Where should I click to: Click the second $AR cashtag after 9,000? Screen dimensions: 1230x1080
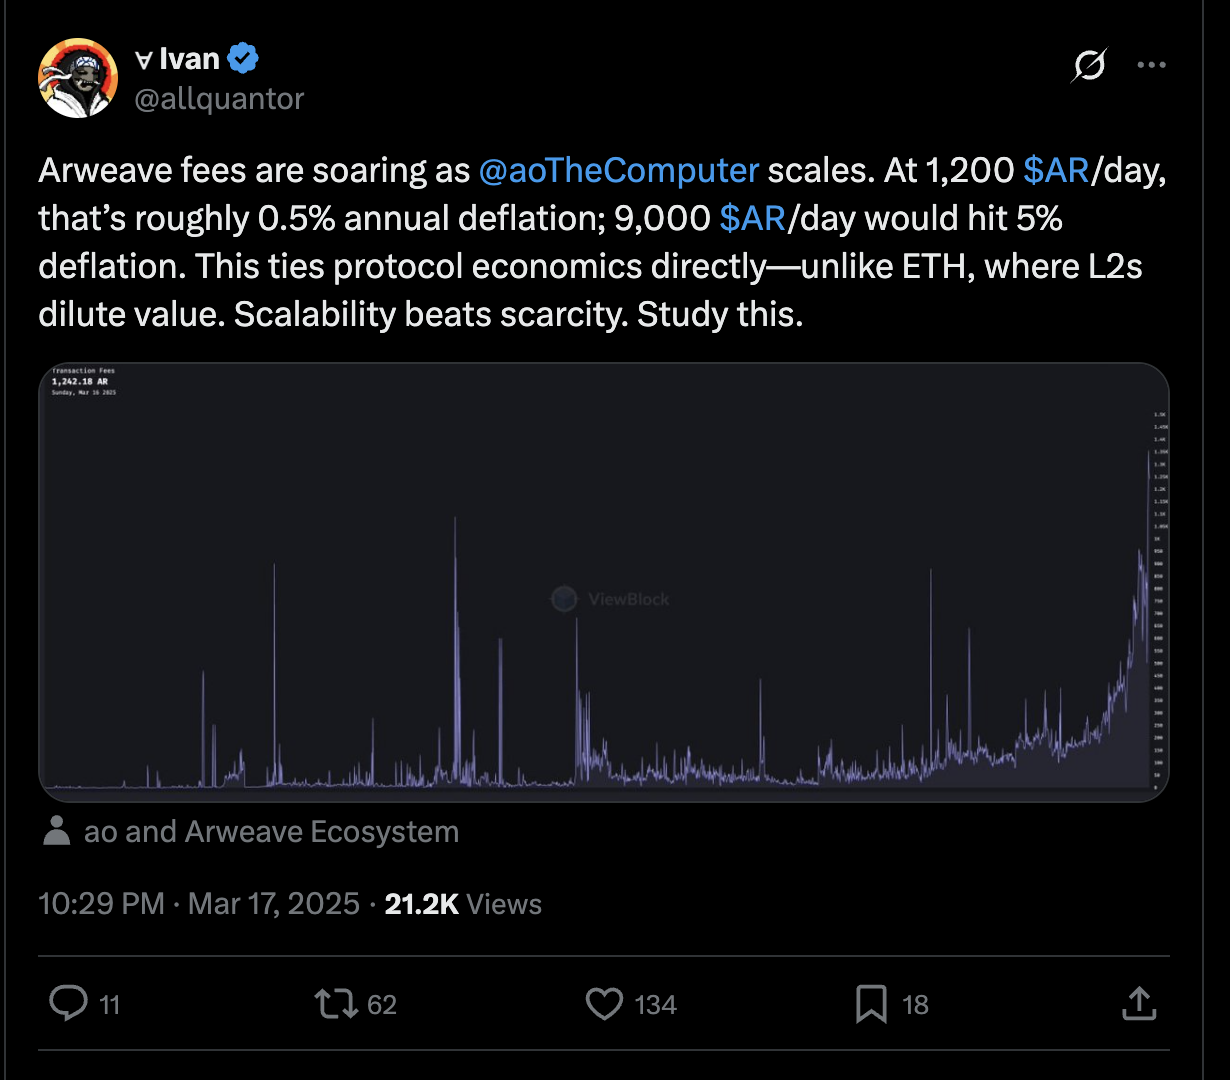point(752,218)
